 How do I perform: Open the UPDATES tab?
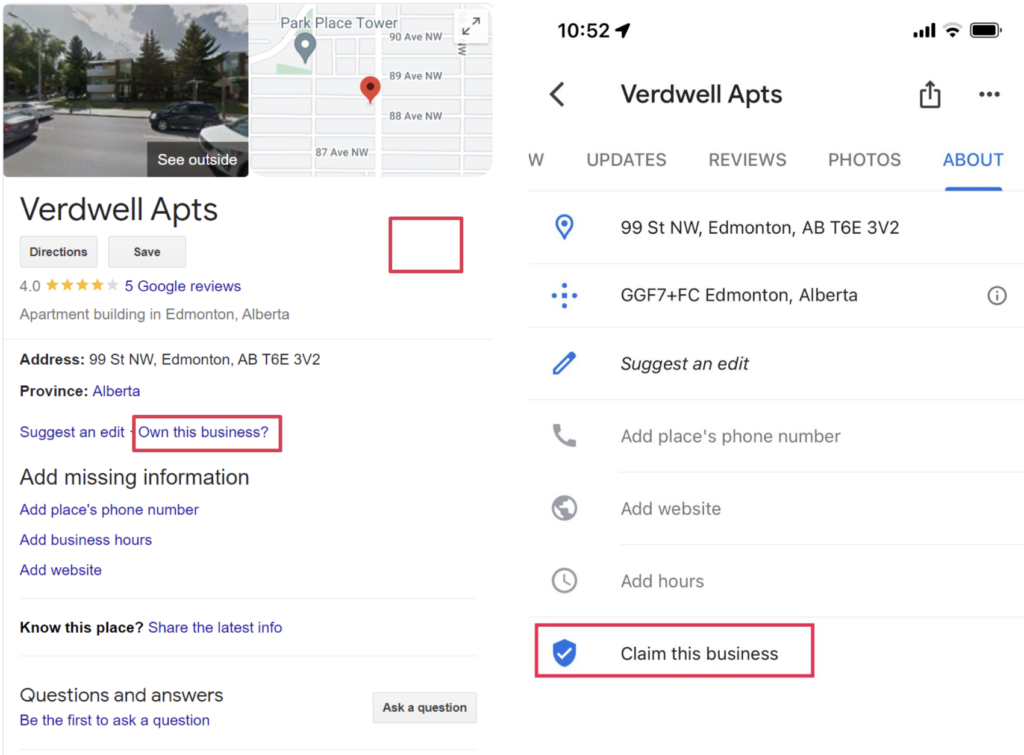[x=626, y=160]
